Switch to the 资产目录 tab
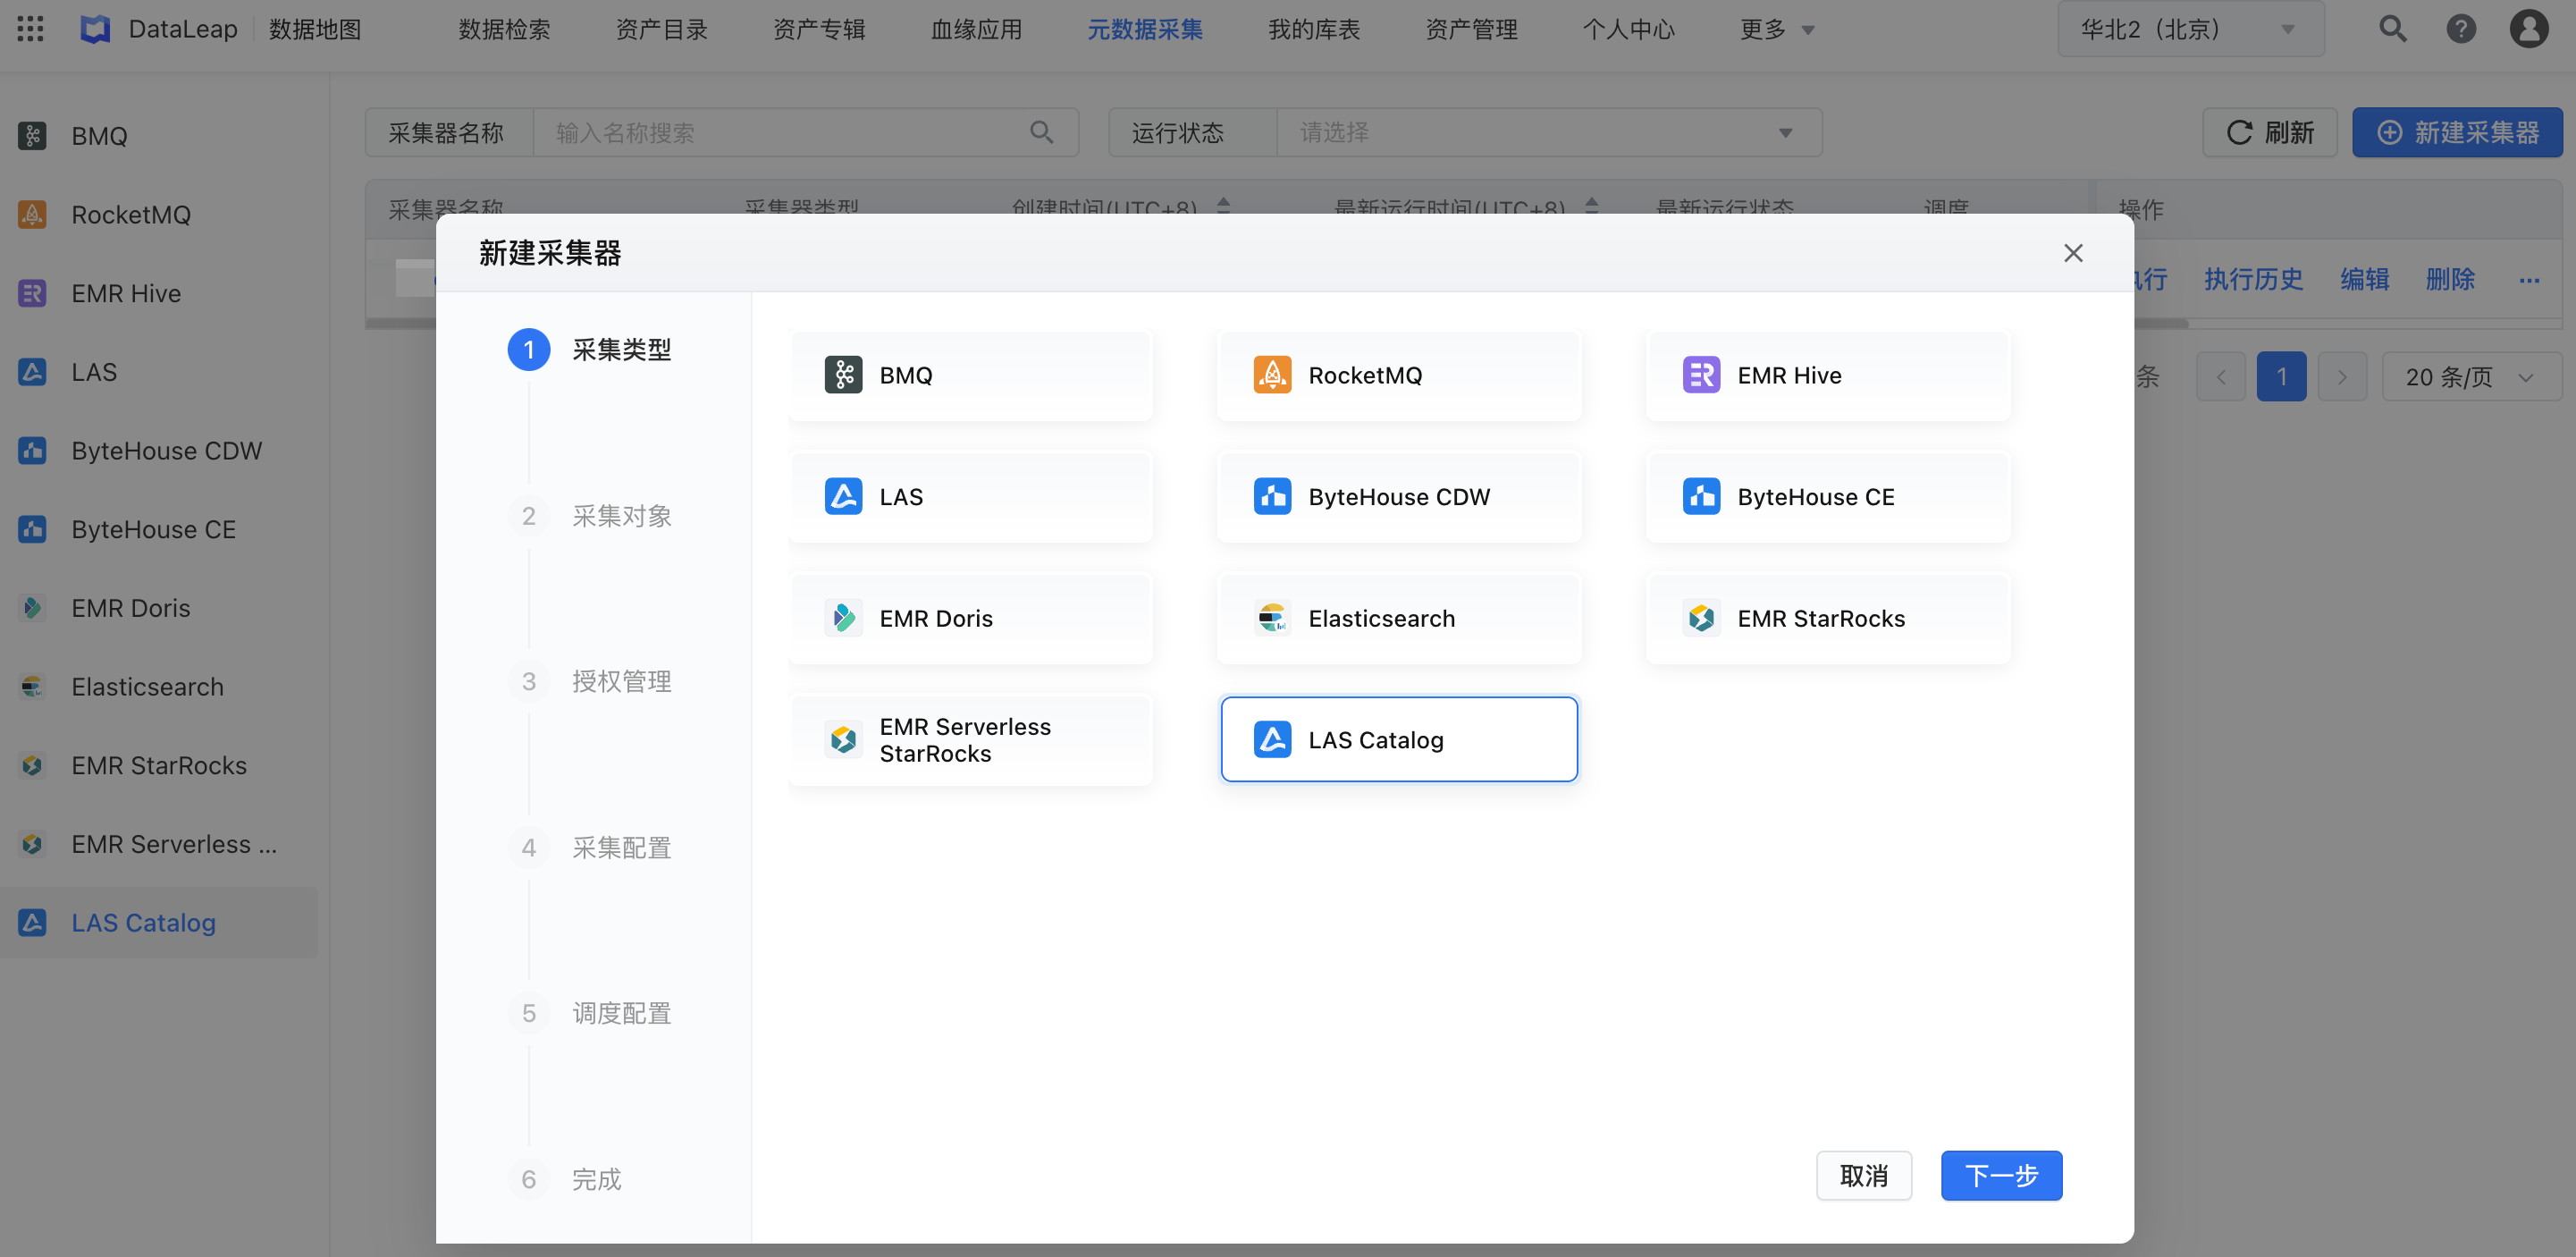The height and width of the screenshot is (1257, 2576). point(661,29)
